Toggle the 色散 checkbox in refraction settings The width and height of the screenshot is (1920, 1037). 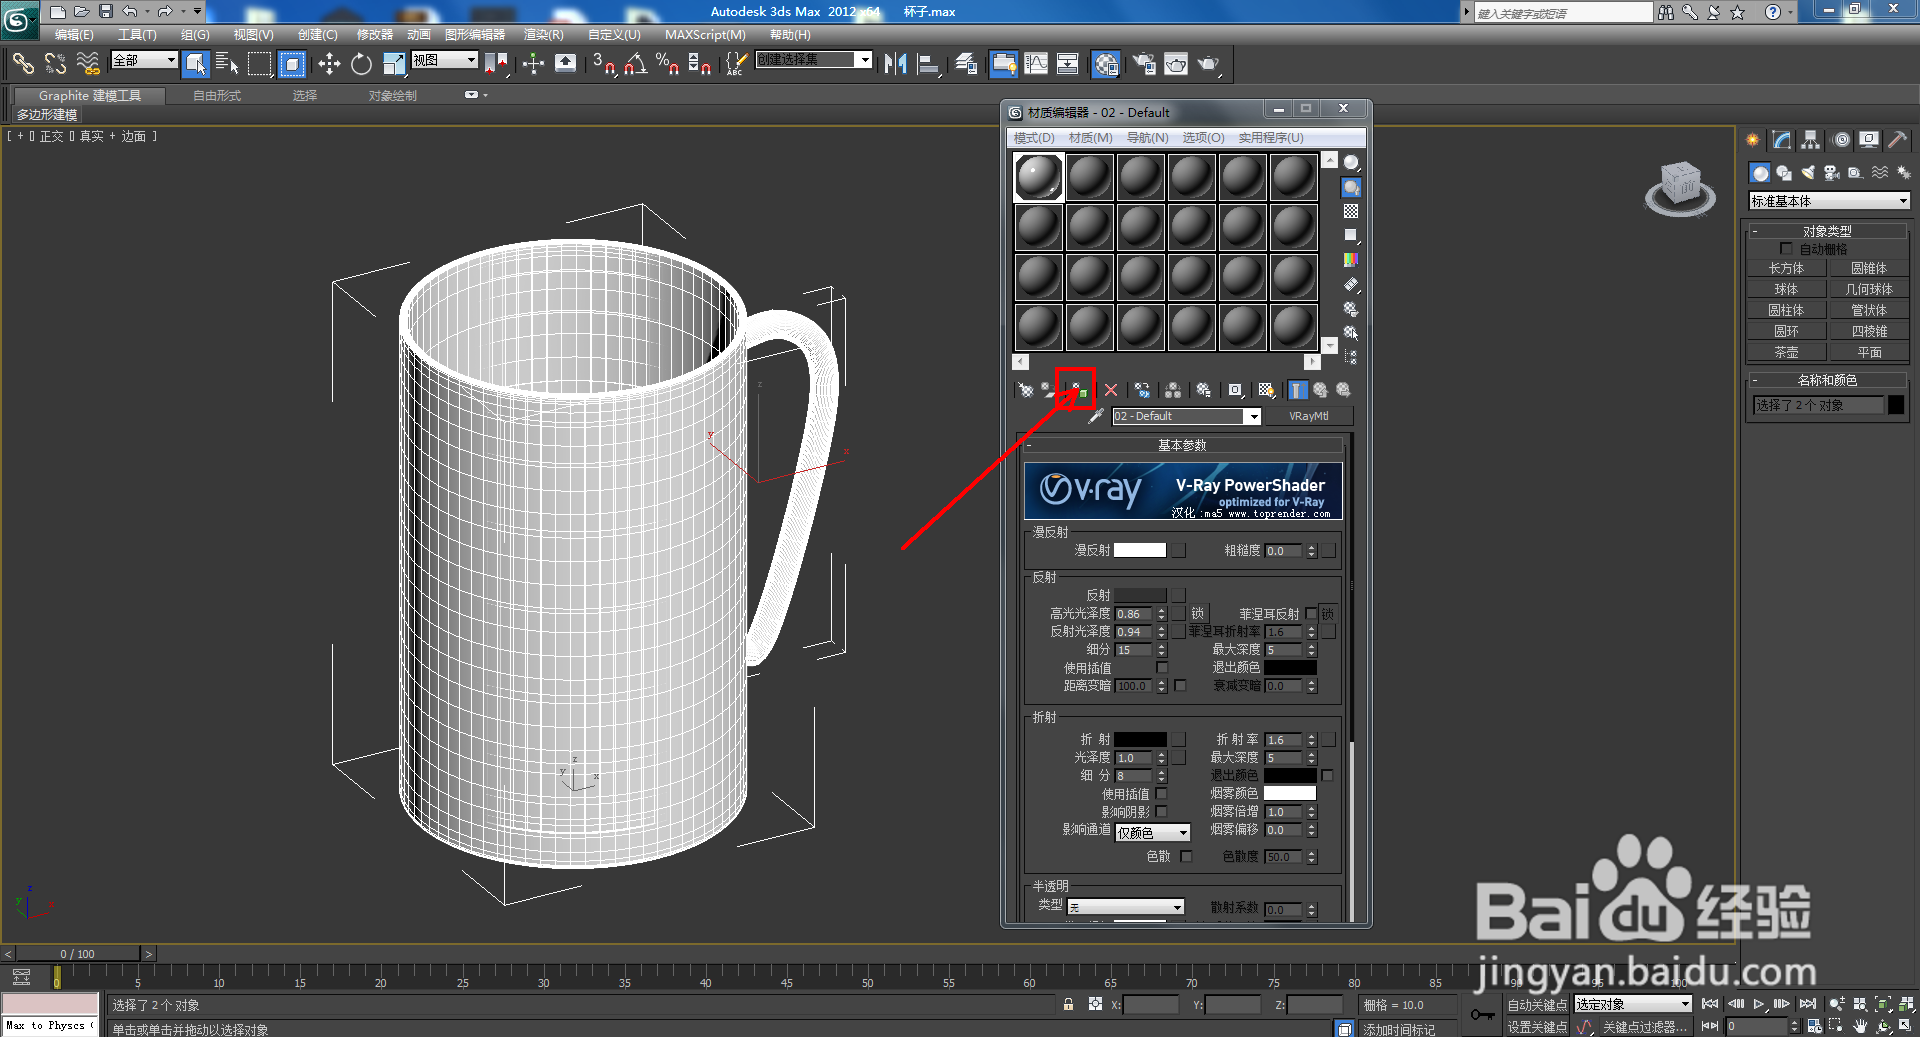click(1188, 856)
